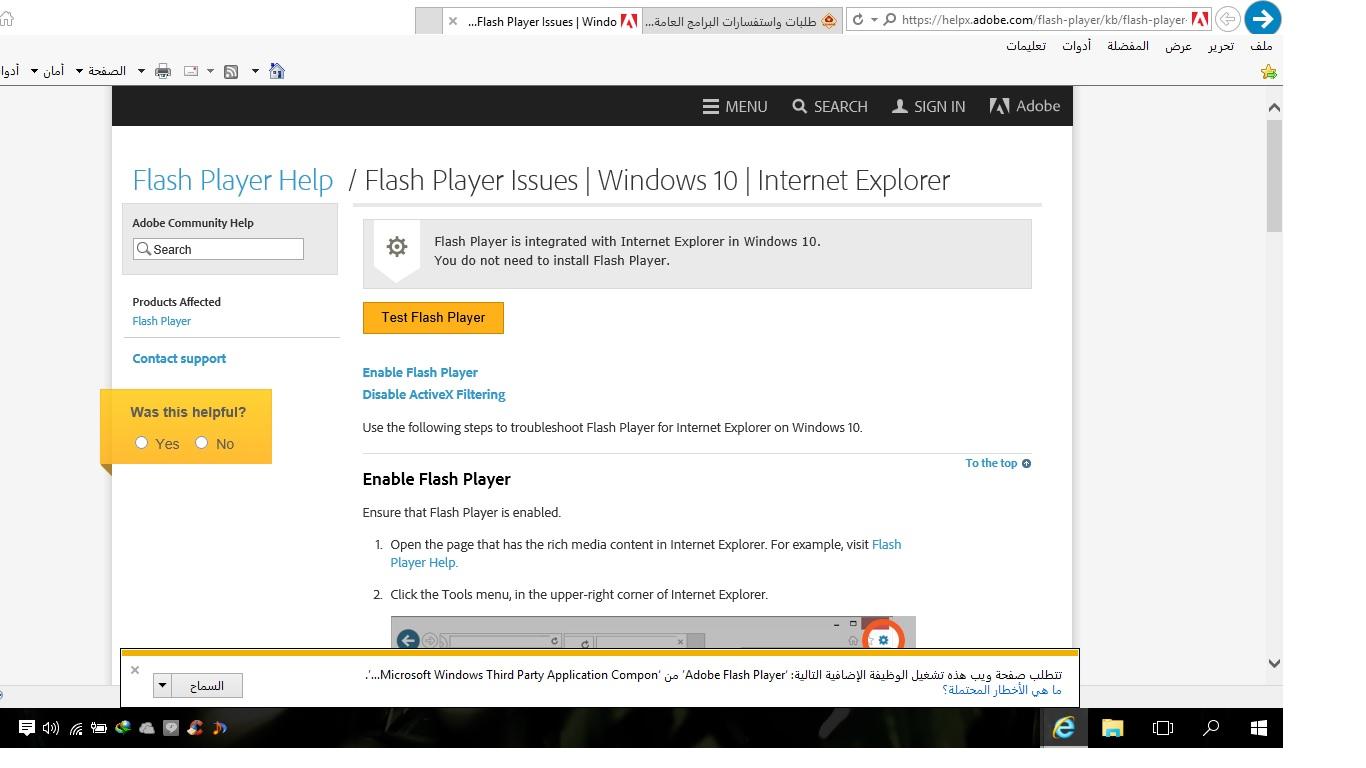This screenshot has height=768, width=1366.
Task: Click the vertical scrollbar up arrow
Action: pyautogui.click(x=1274, y=107)
